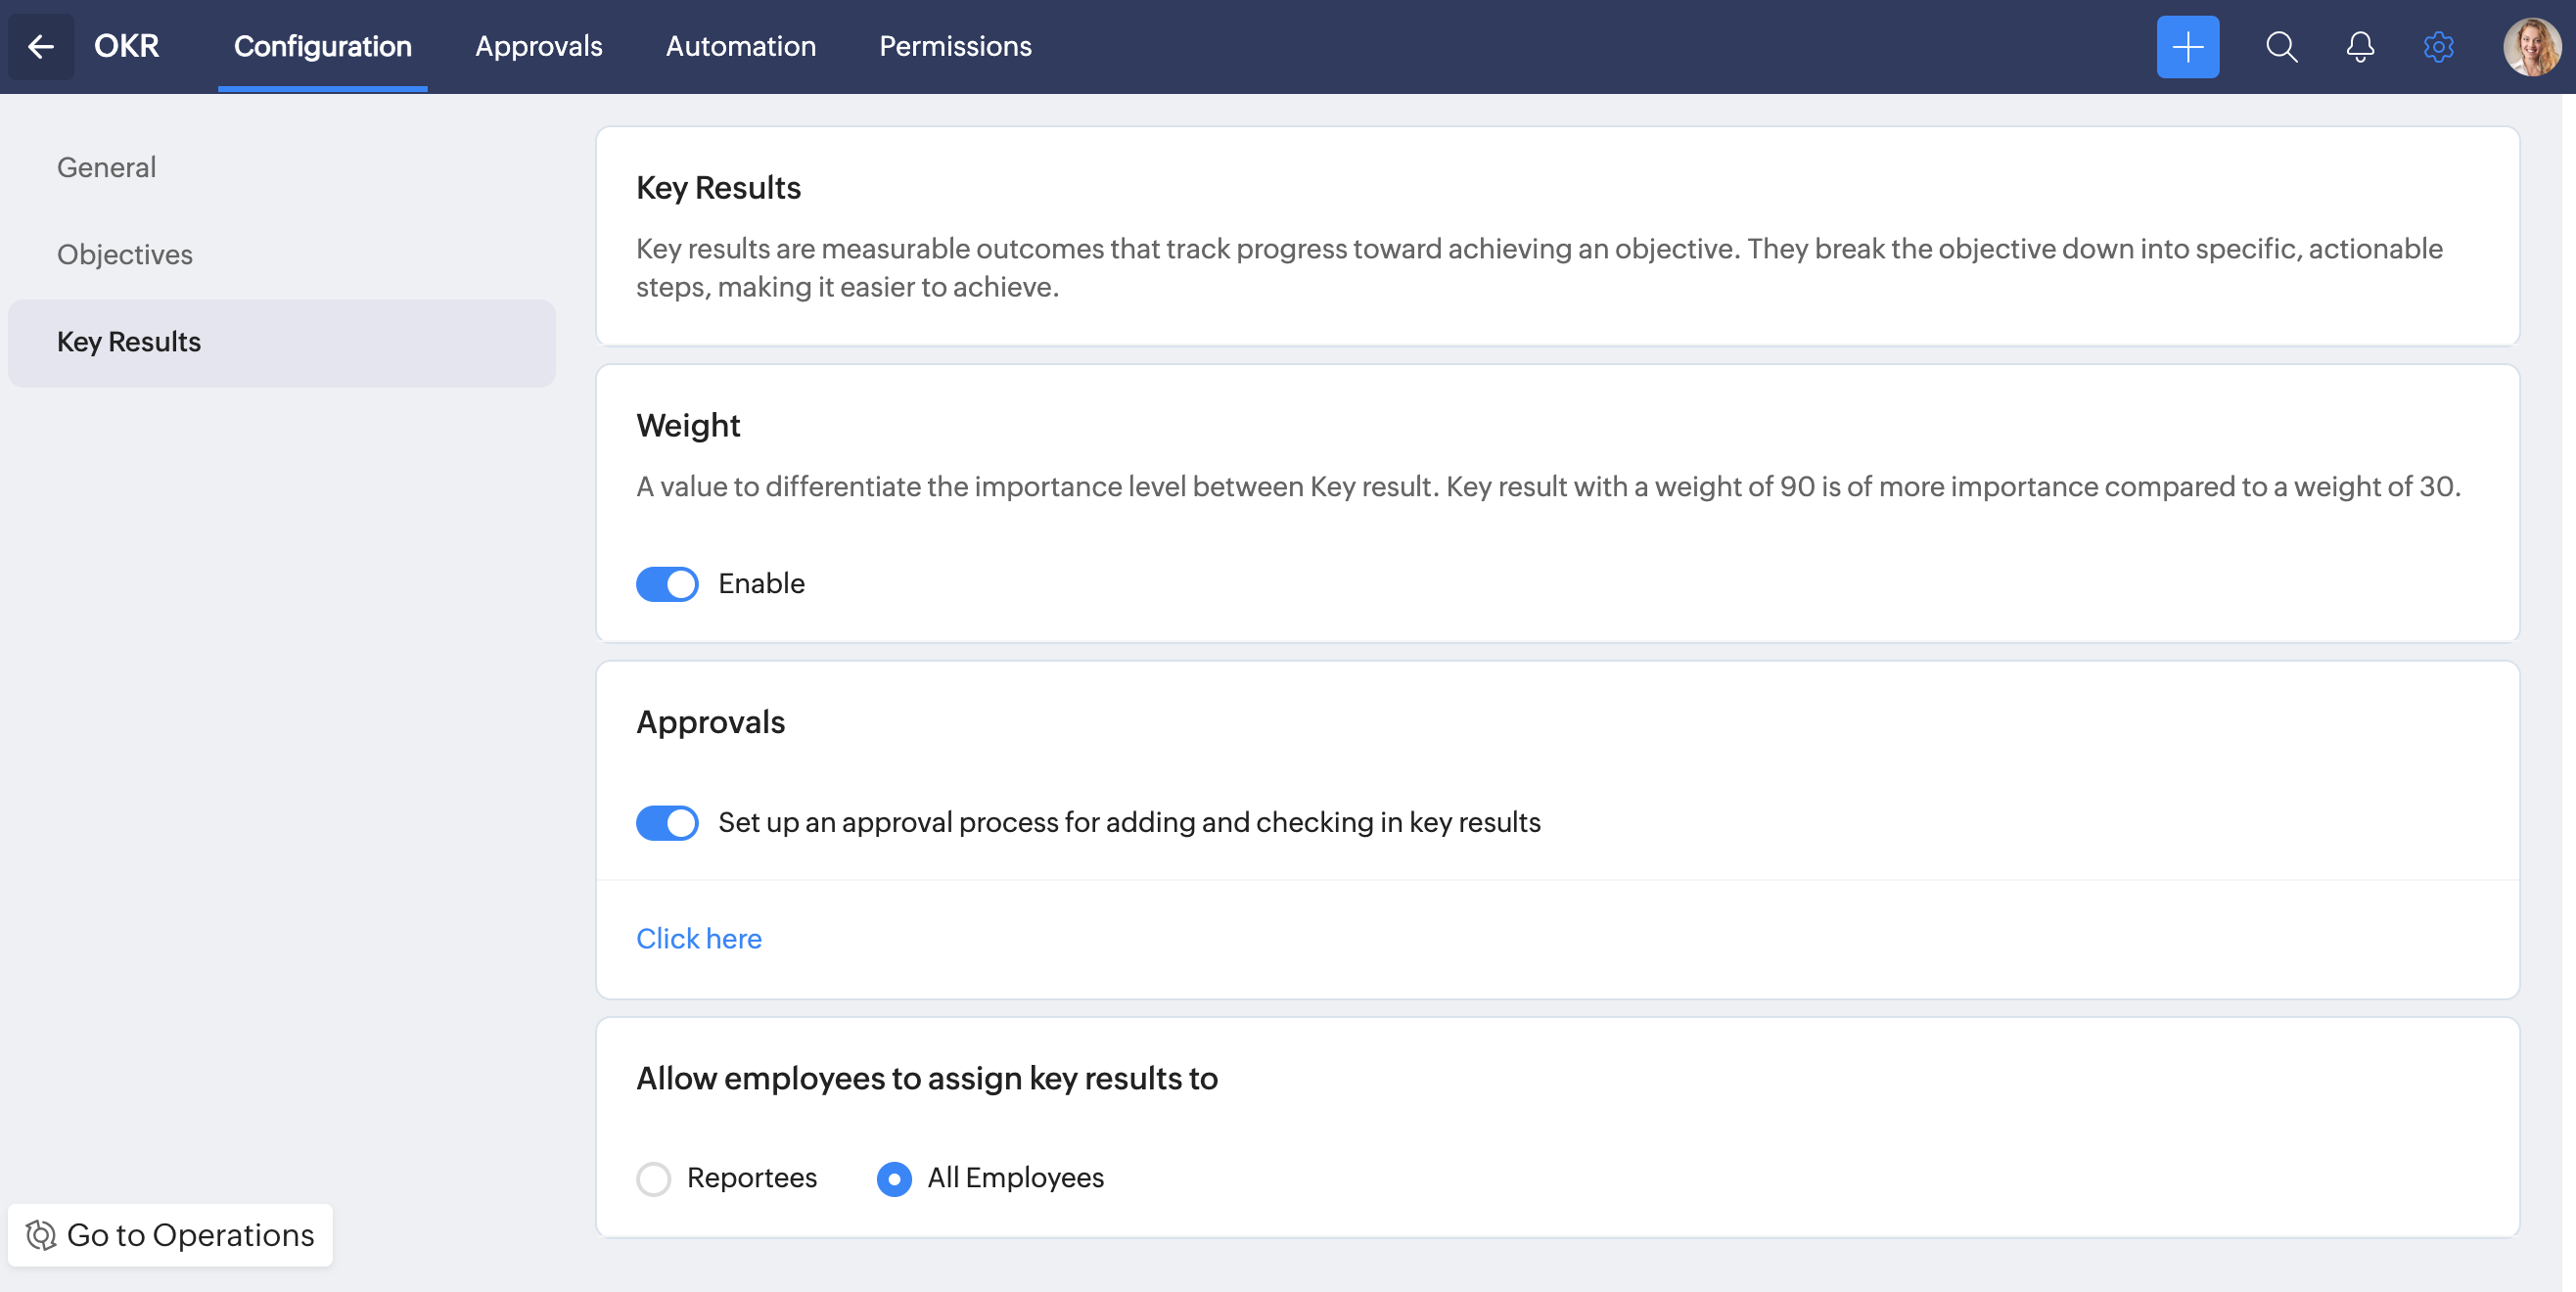The width and height of the screenshot is (2576, 1292).
Task: Click the Go to Operations icon
Action: pyautogui.click(x=41, y=1235)
